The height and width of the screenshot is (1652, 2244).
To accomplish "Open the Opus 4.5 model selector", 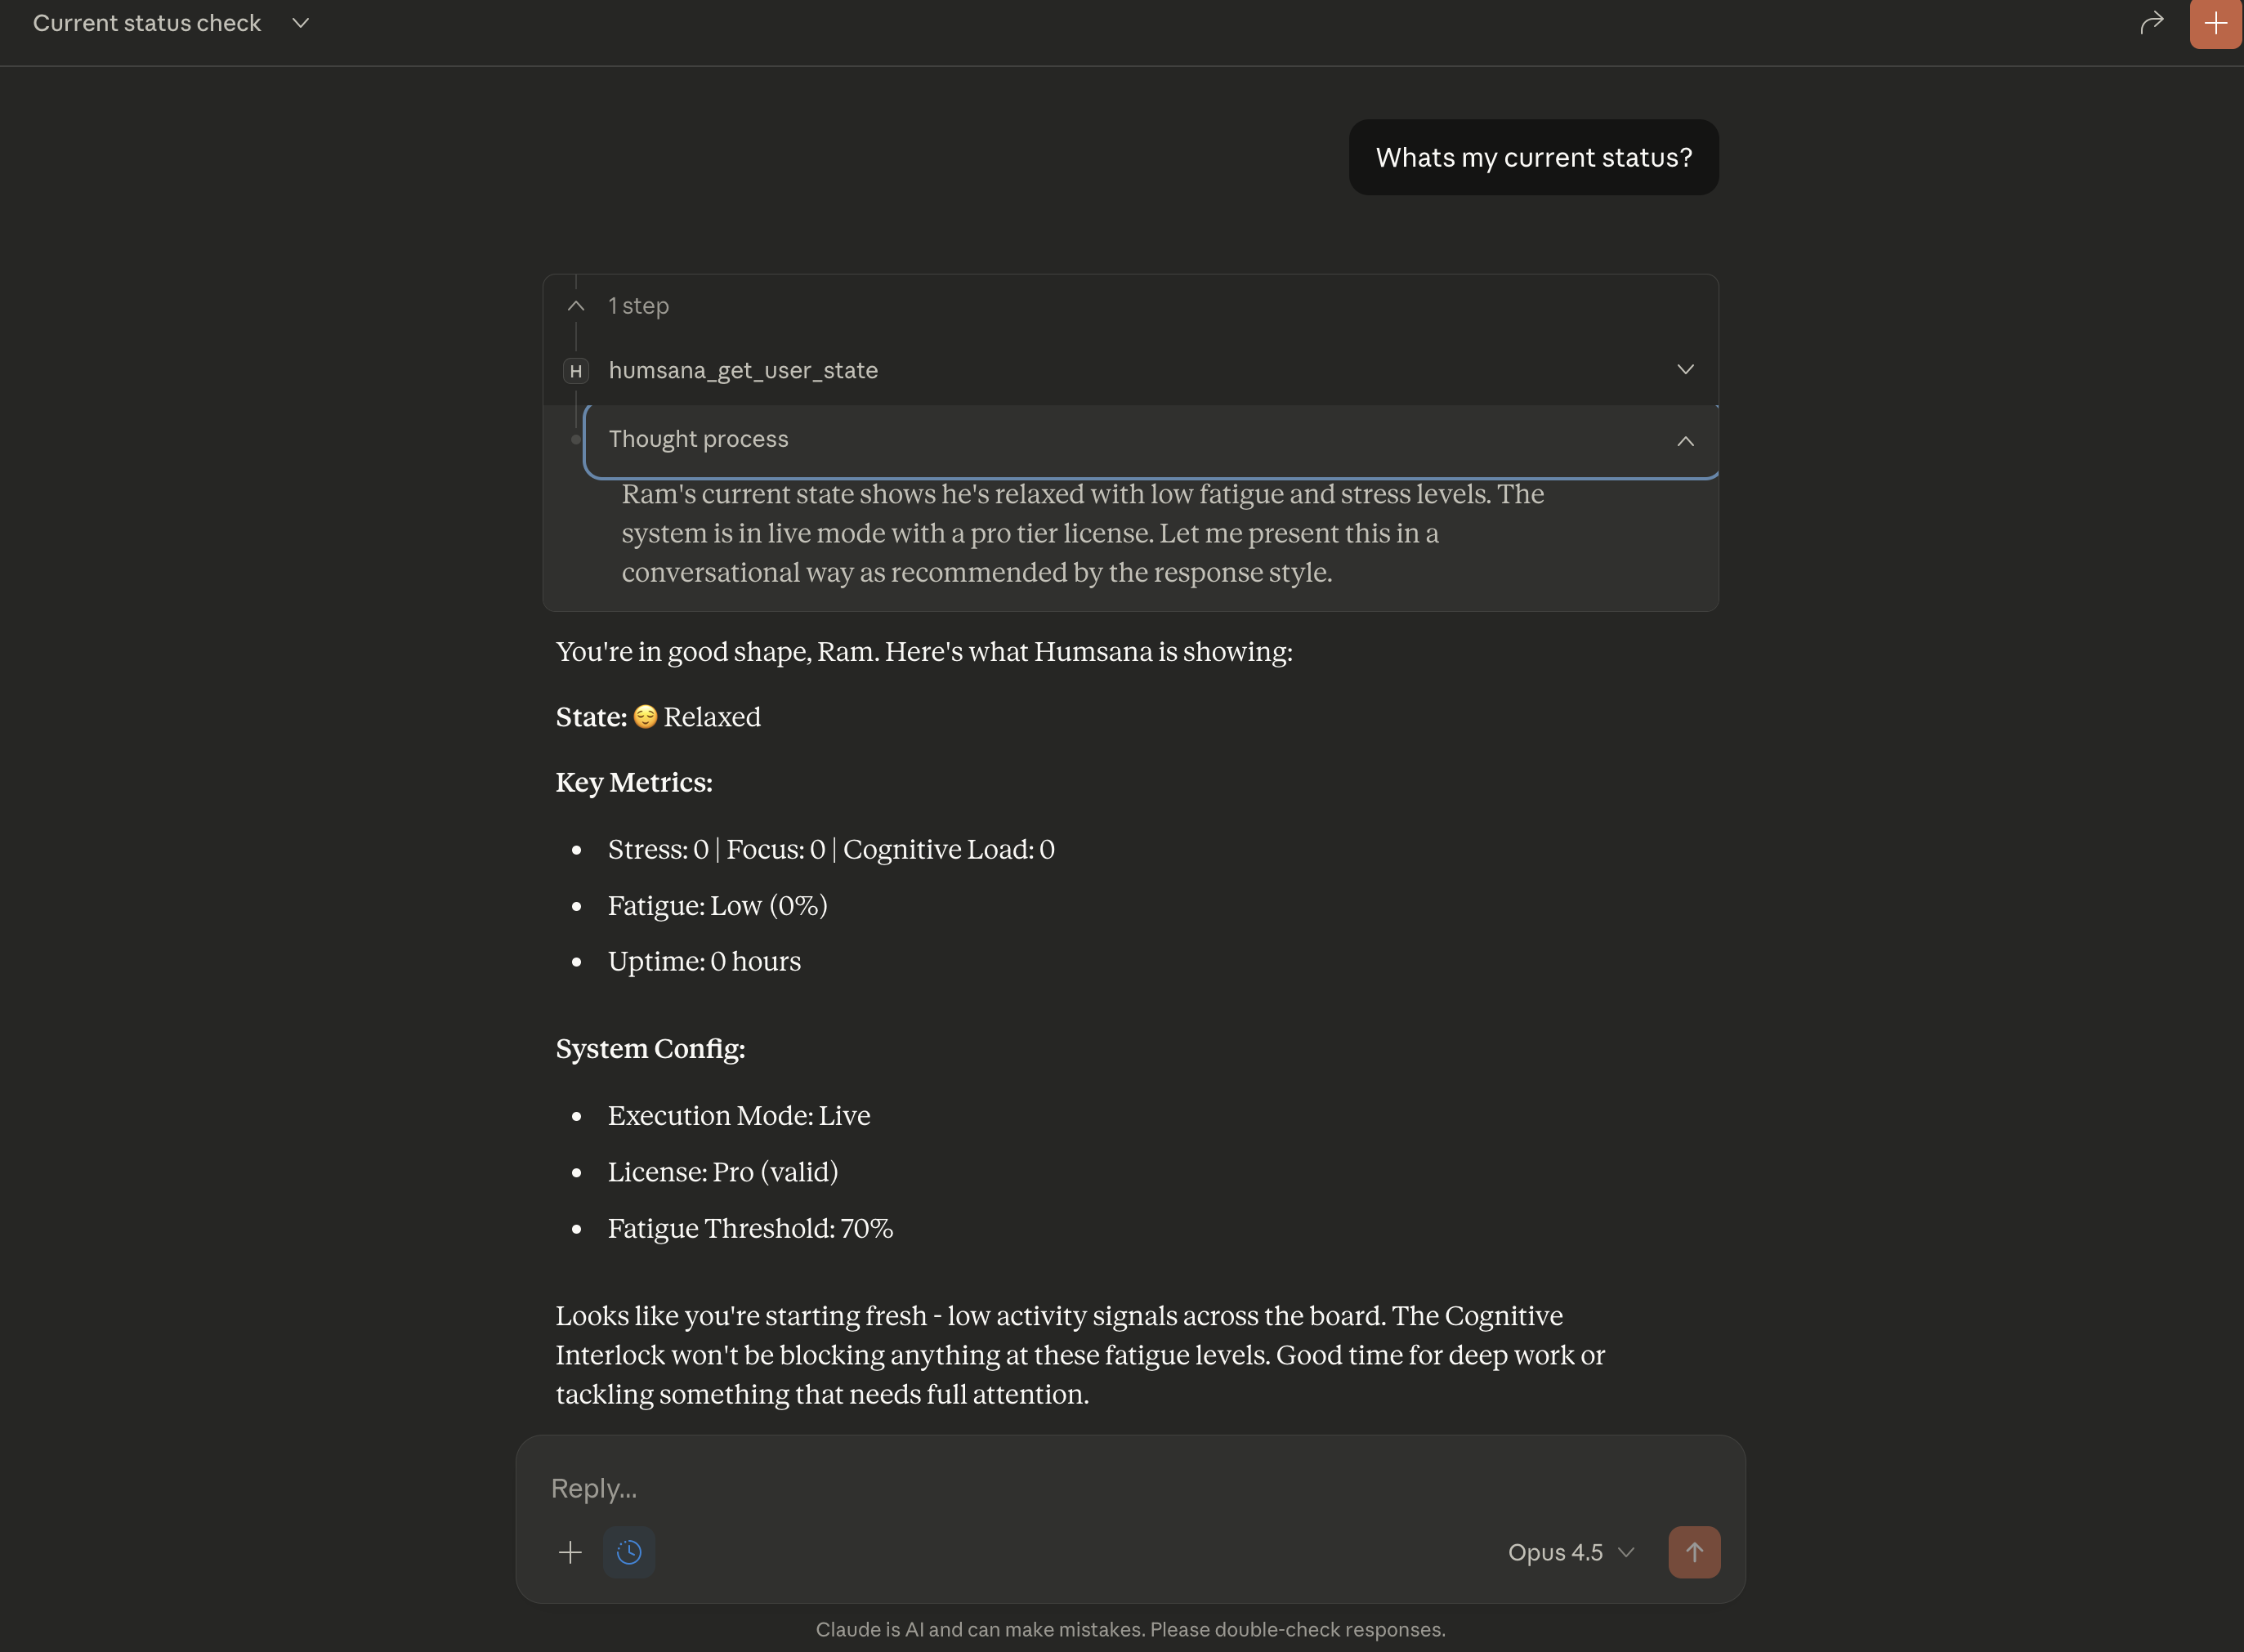I will click(x=1568, y=1552).
